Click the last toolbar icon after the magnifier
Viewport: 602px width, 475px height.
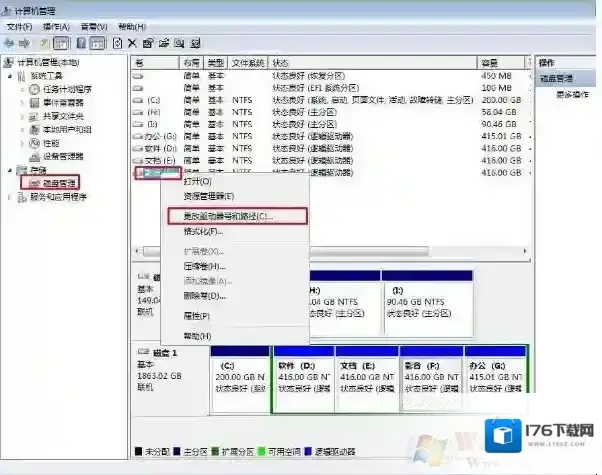pyautogui.click(x=196, y=43)
